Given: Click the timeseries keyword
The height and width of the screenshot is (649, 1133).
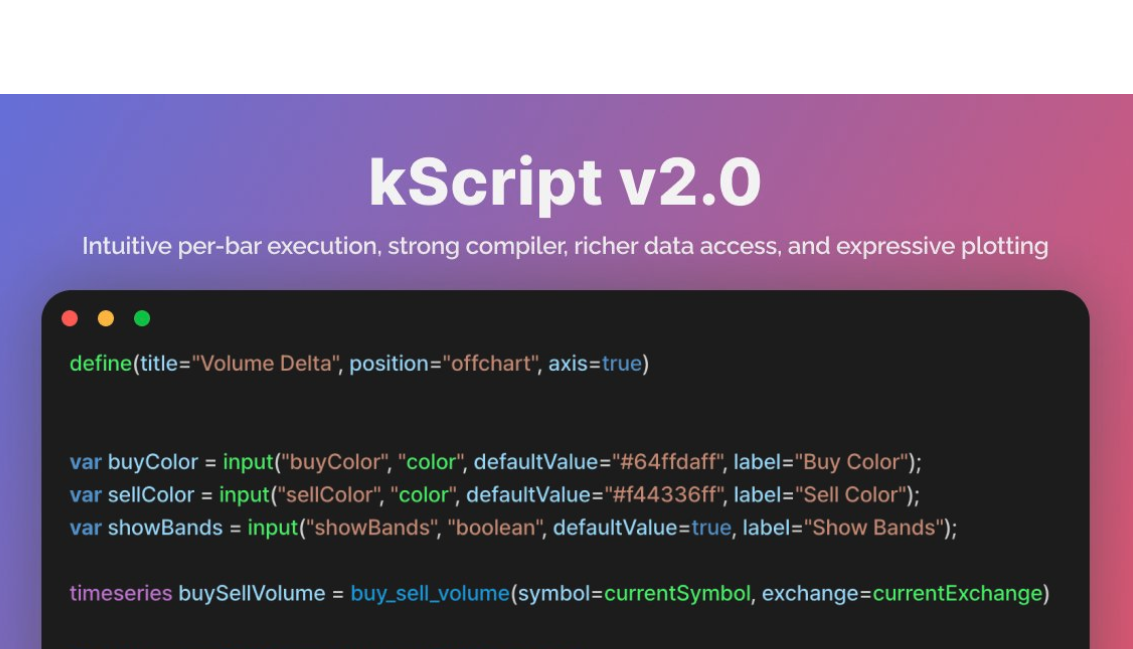Looking at the screenshot, I should coord(121,594).
